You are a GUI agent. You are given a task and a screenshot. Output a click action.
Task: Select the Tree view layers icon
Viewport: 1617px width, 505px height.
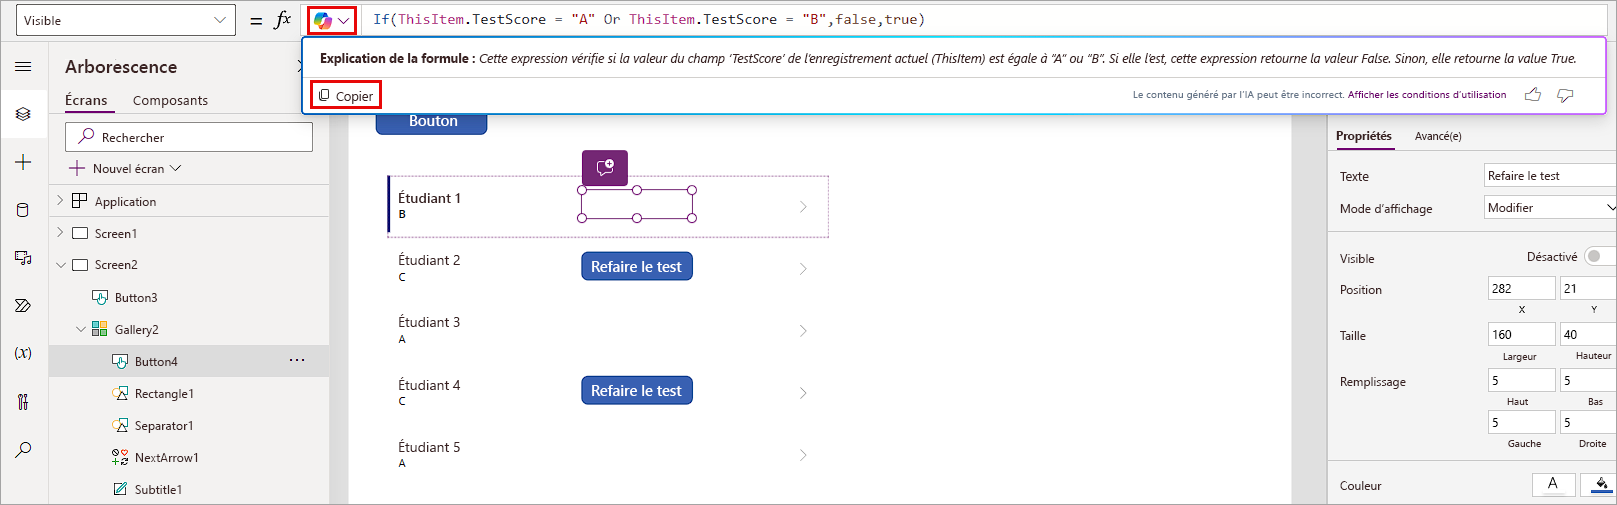tap(23, 114)
